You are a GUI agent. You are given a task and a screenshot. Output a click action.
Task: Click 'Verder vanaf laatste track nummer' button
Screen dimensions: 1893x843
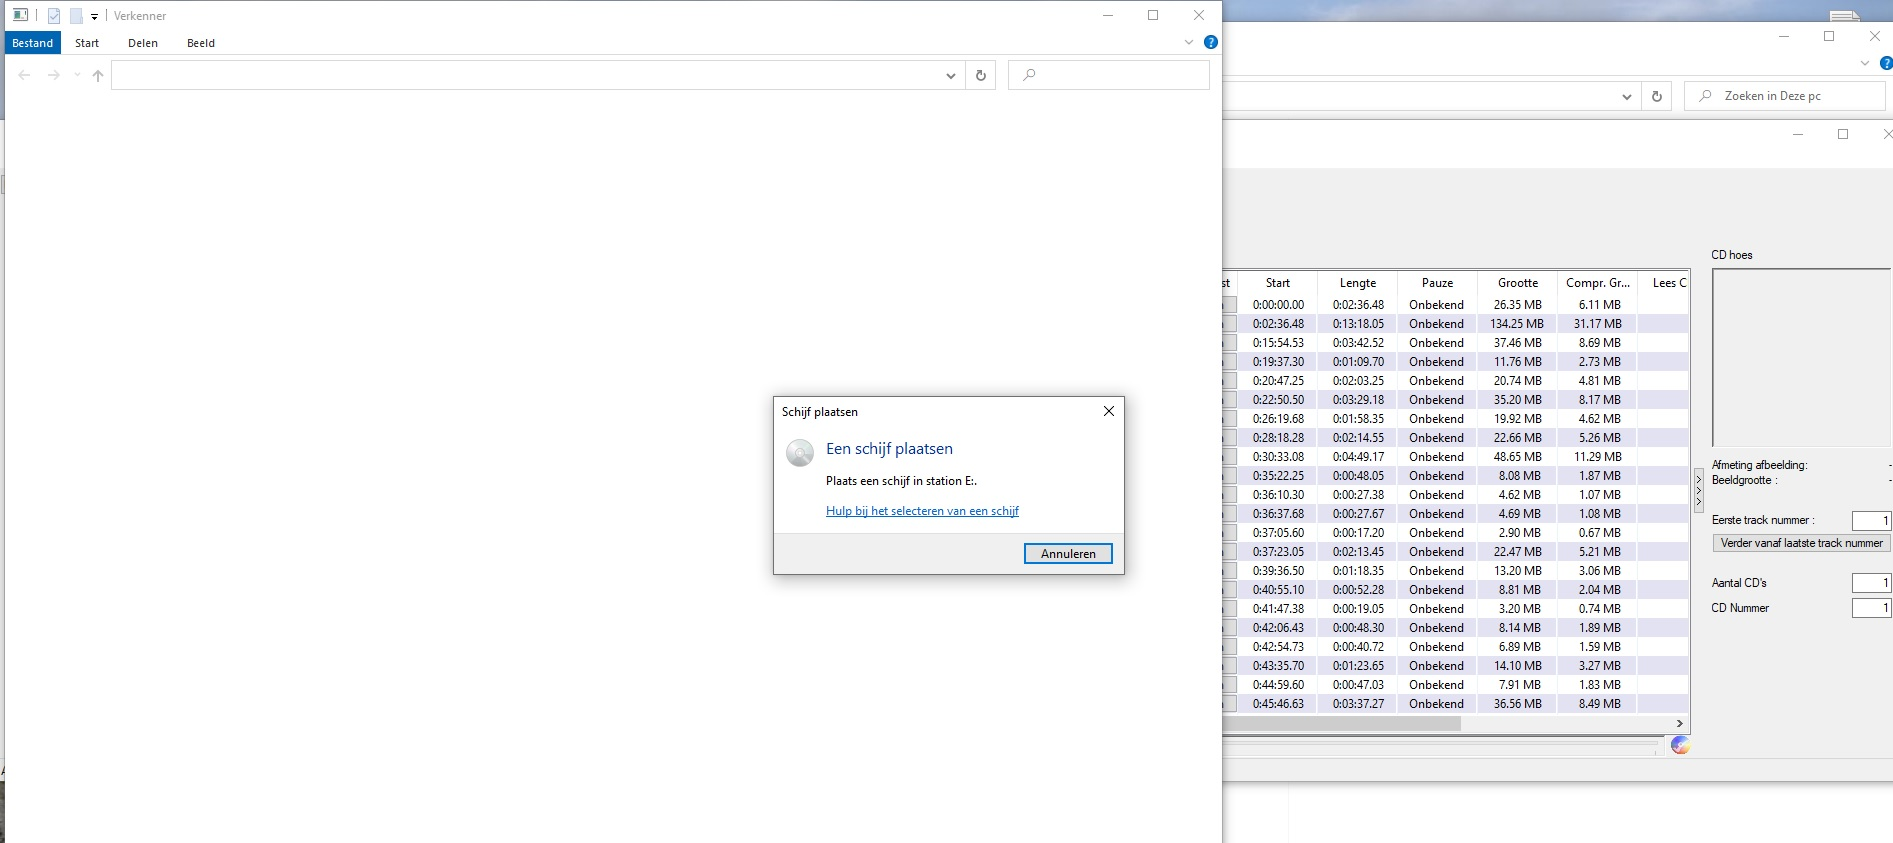pyautogui.click(x=1801, y=543)
